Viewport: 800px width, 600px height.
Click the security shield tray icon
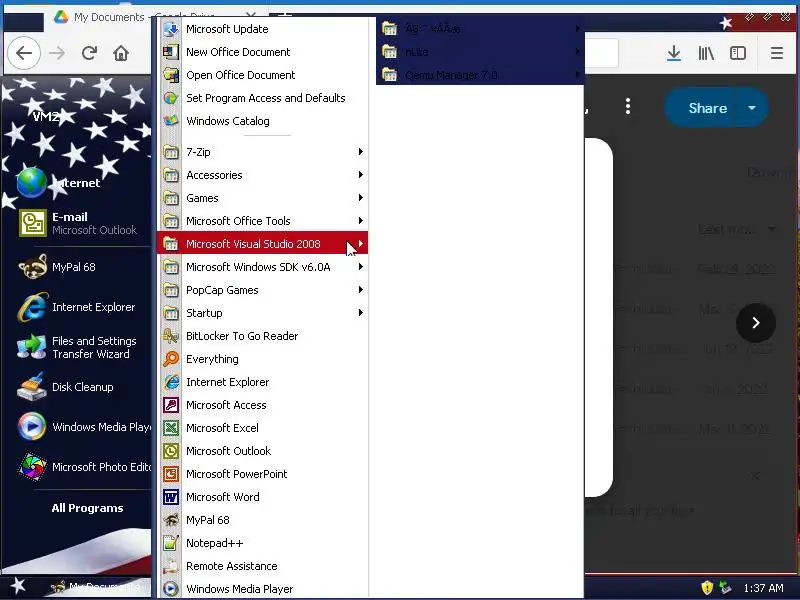click(x=707, y=588)
